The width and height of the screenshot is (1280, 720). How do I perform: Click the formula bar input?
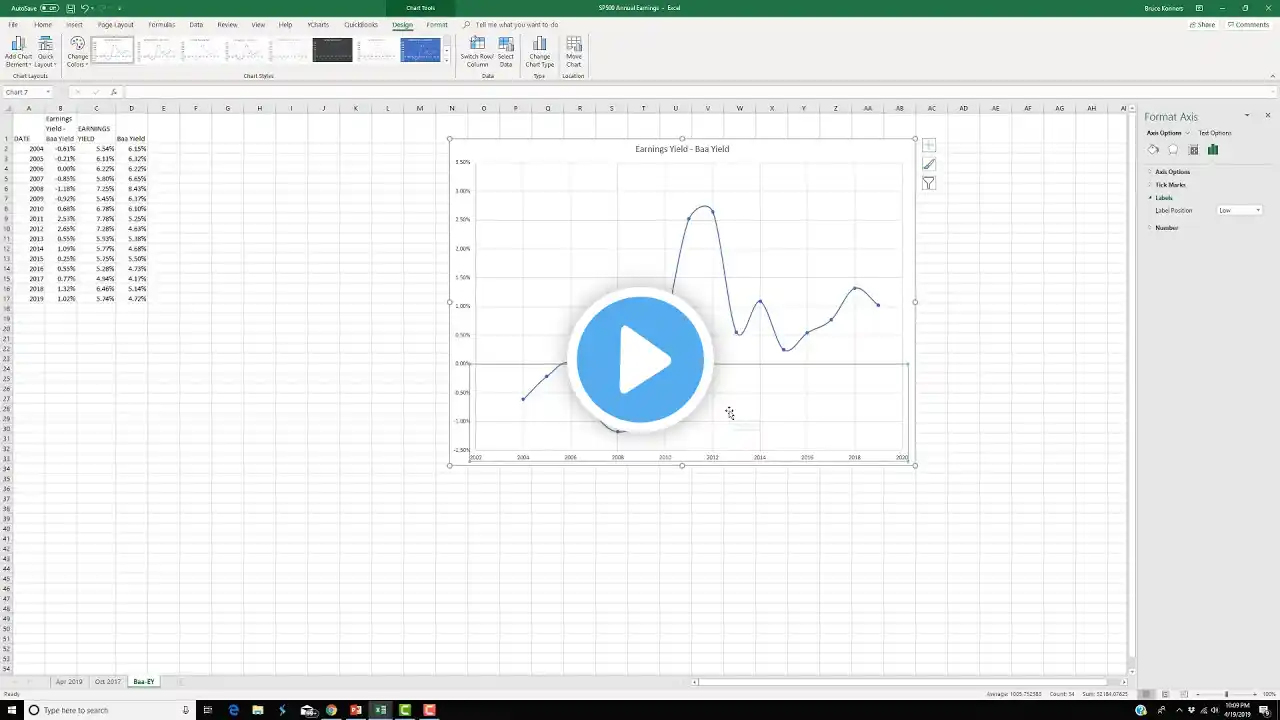coord(700,92)
